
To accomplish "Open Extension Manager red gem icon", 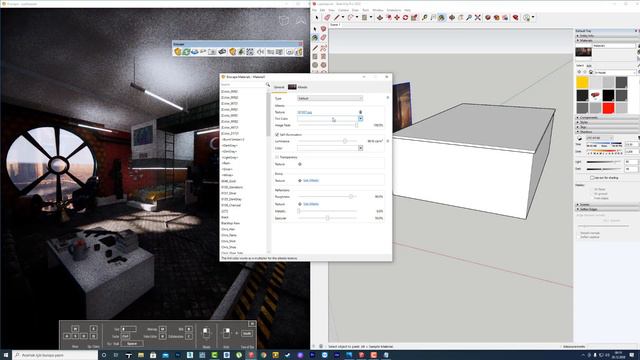I will pyautogui.click(x=516, y=18).
